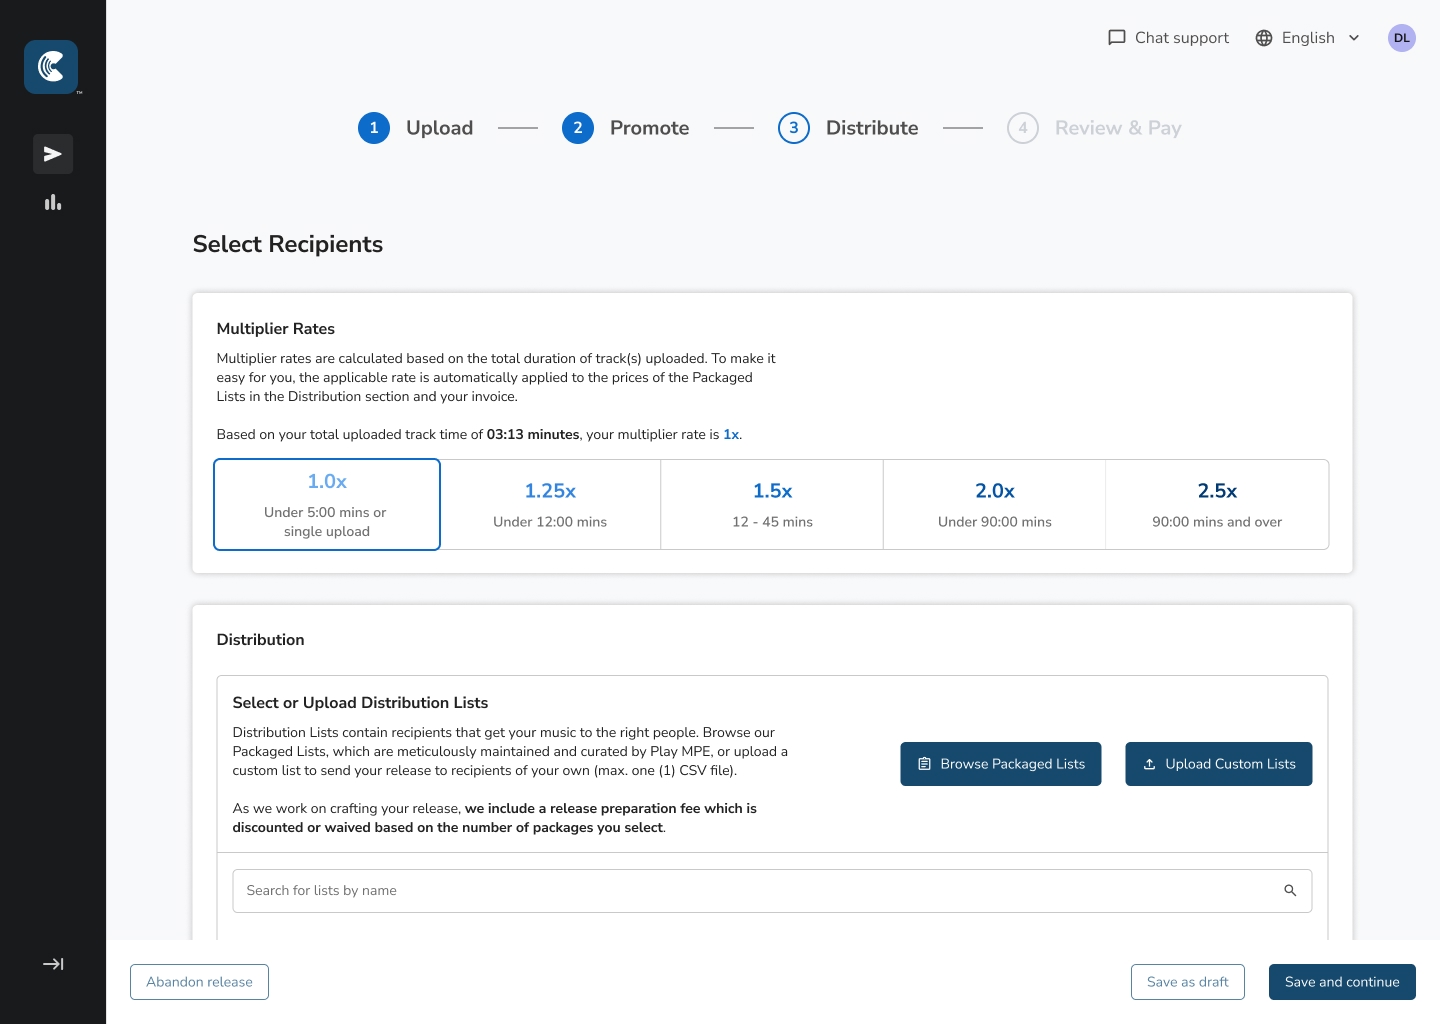The height and width of the screenshot is (1024, 1440).
Task: Open the analytics bar chart icon
Action: [x=53, y=203]
